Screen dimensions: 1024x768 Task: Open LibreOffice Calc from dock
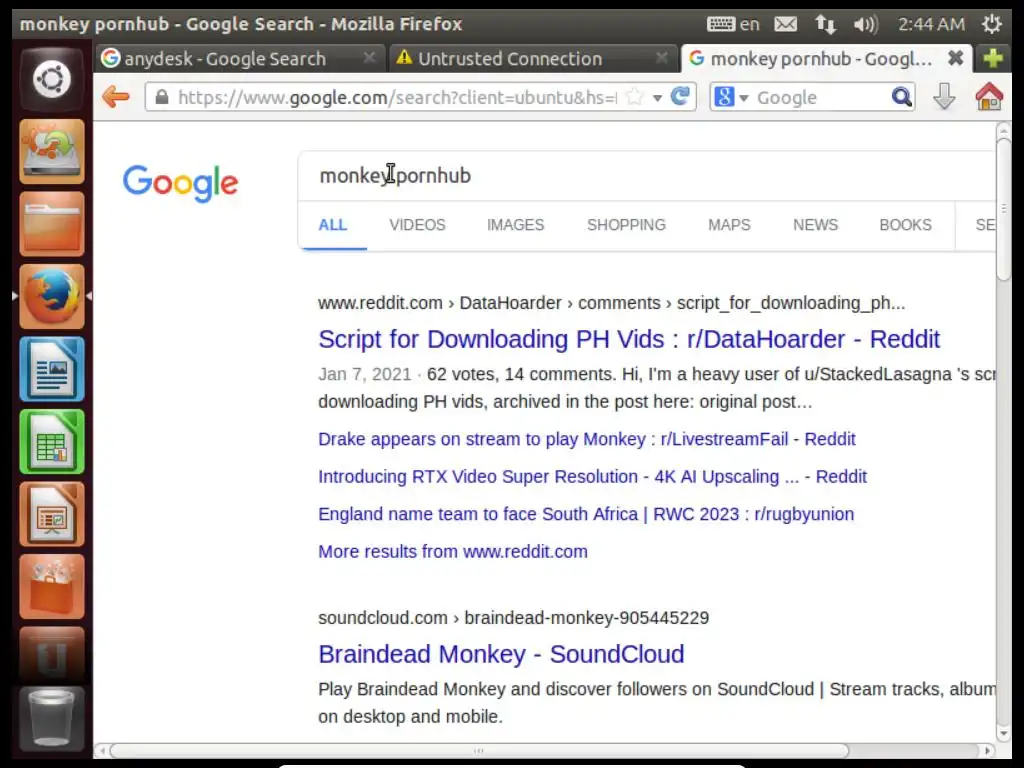click(52, 441)
